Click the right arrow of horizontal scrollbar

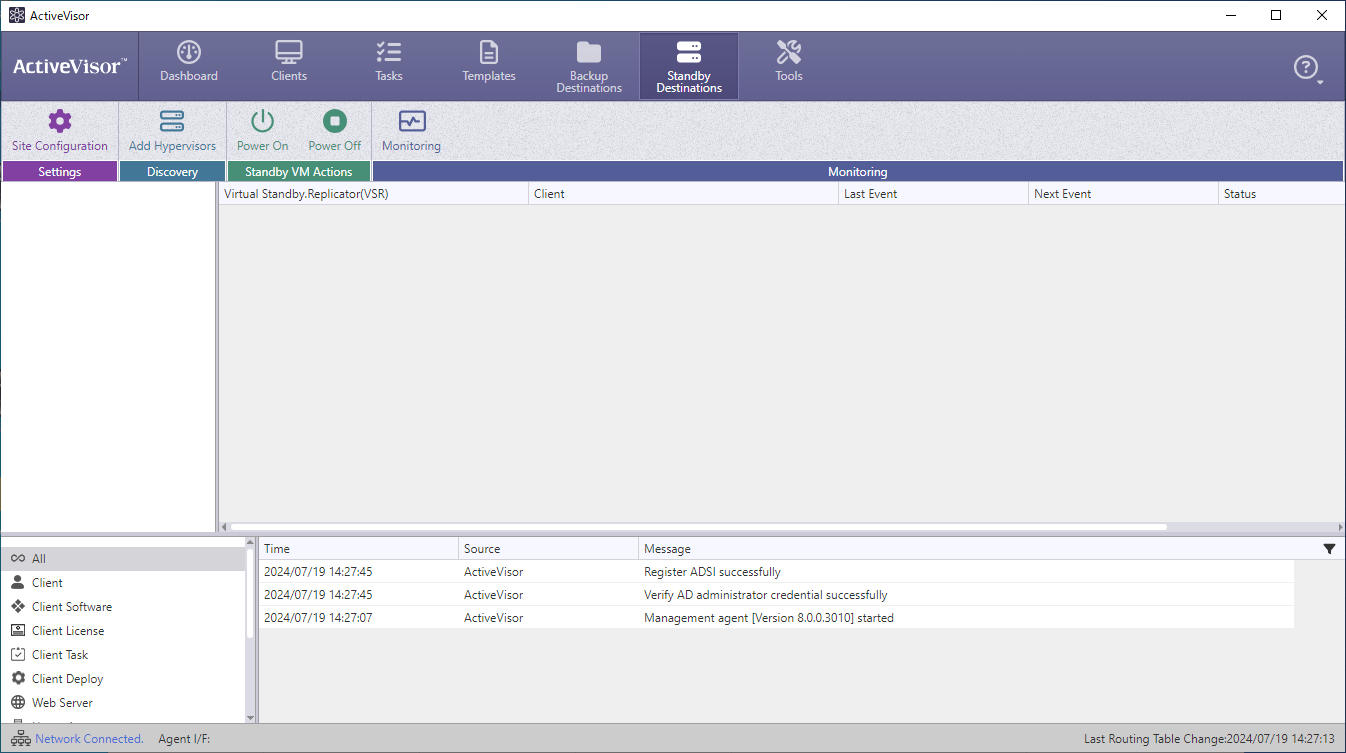1340,527
